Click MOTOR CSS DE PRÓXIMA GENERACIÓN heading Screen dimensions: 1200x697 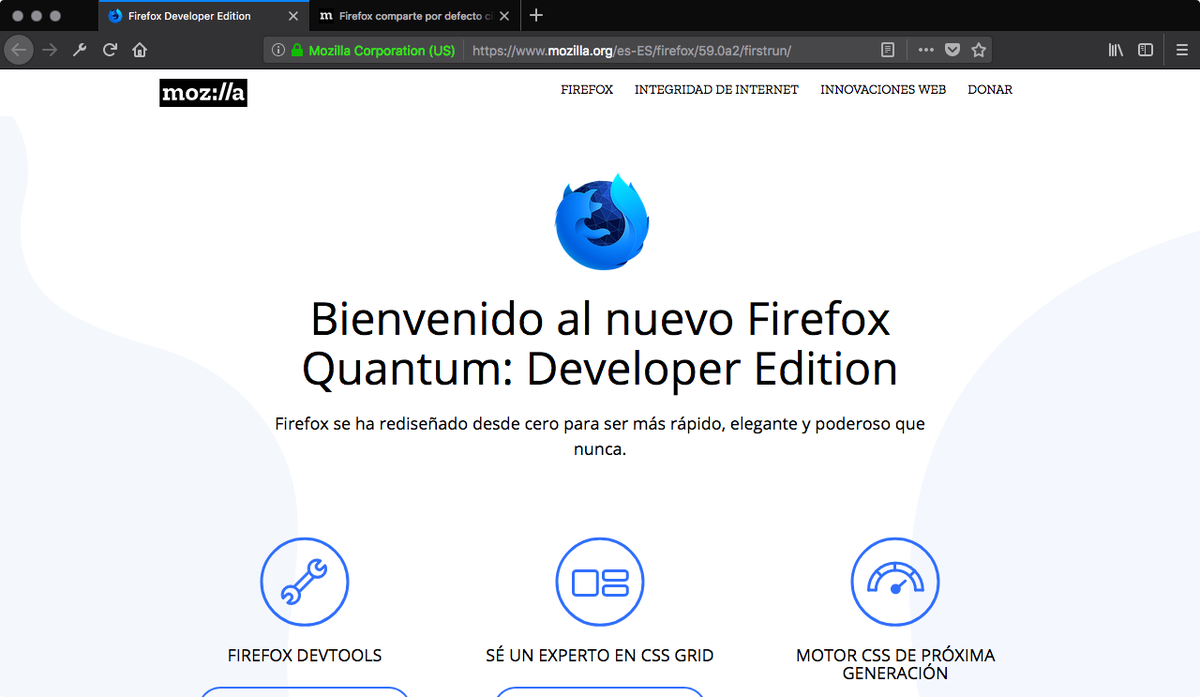895,665
